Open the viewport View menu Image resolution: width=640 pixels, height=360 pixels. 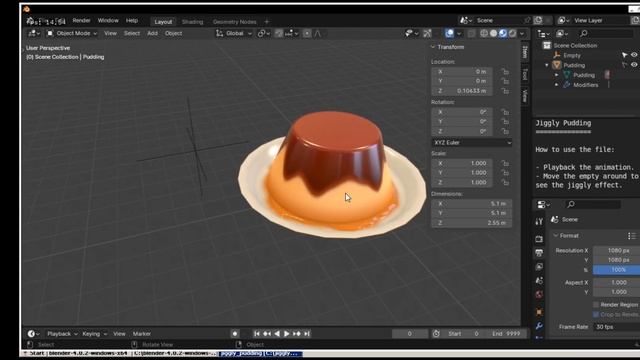tap(110, 33)
